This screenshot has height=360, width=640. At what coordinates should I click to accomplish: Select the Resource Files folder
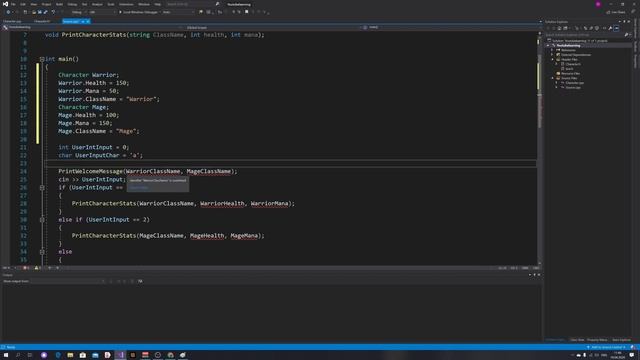pyautogui.click(x=570, y=73)
